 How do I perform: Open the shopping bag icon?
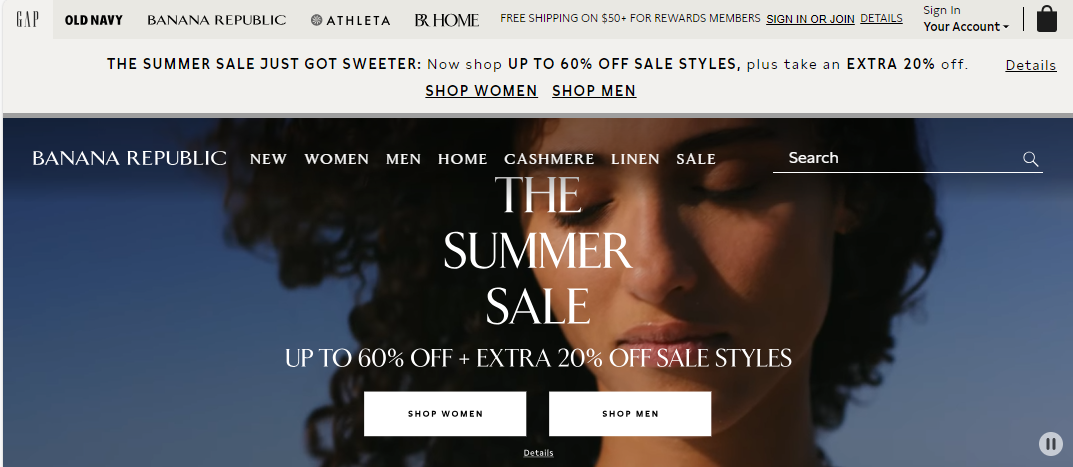tap(1046, 19)
